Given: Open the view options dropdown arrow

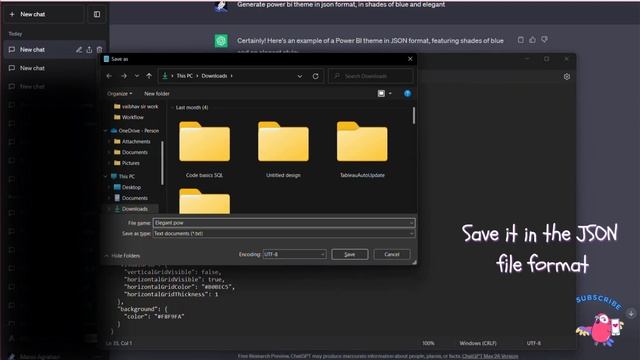Looking at the screenshot, I should pyautogui.click(x=390, y=93).
